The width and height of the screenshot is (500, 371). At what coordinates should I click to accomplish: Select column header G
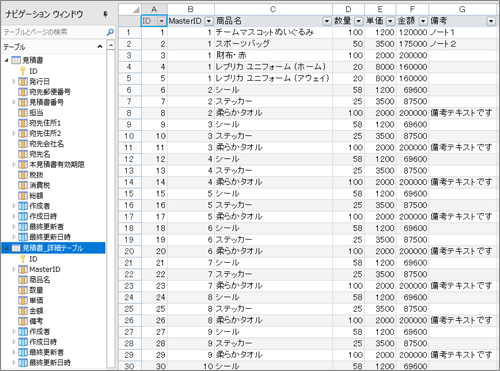point(462,9)
